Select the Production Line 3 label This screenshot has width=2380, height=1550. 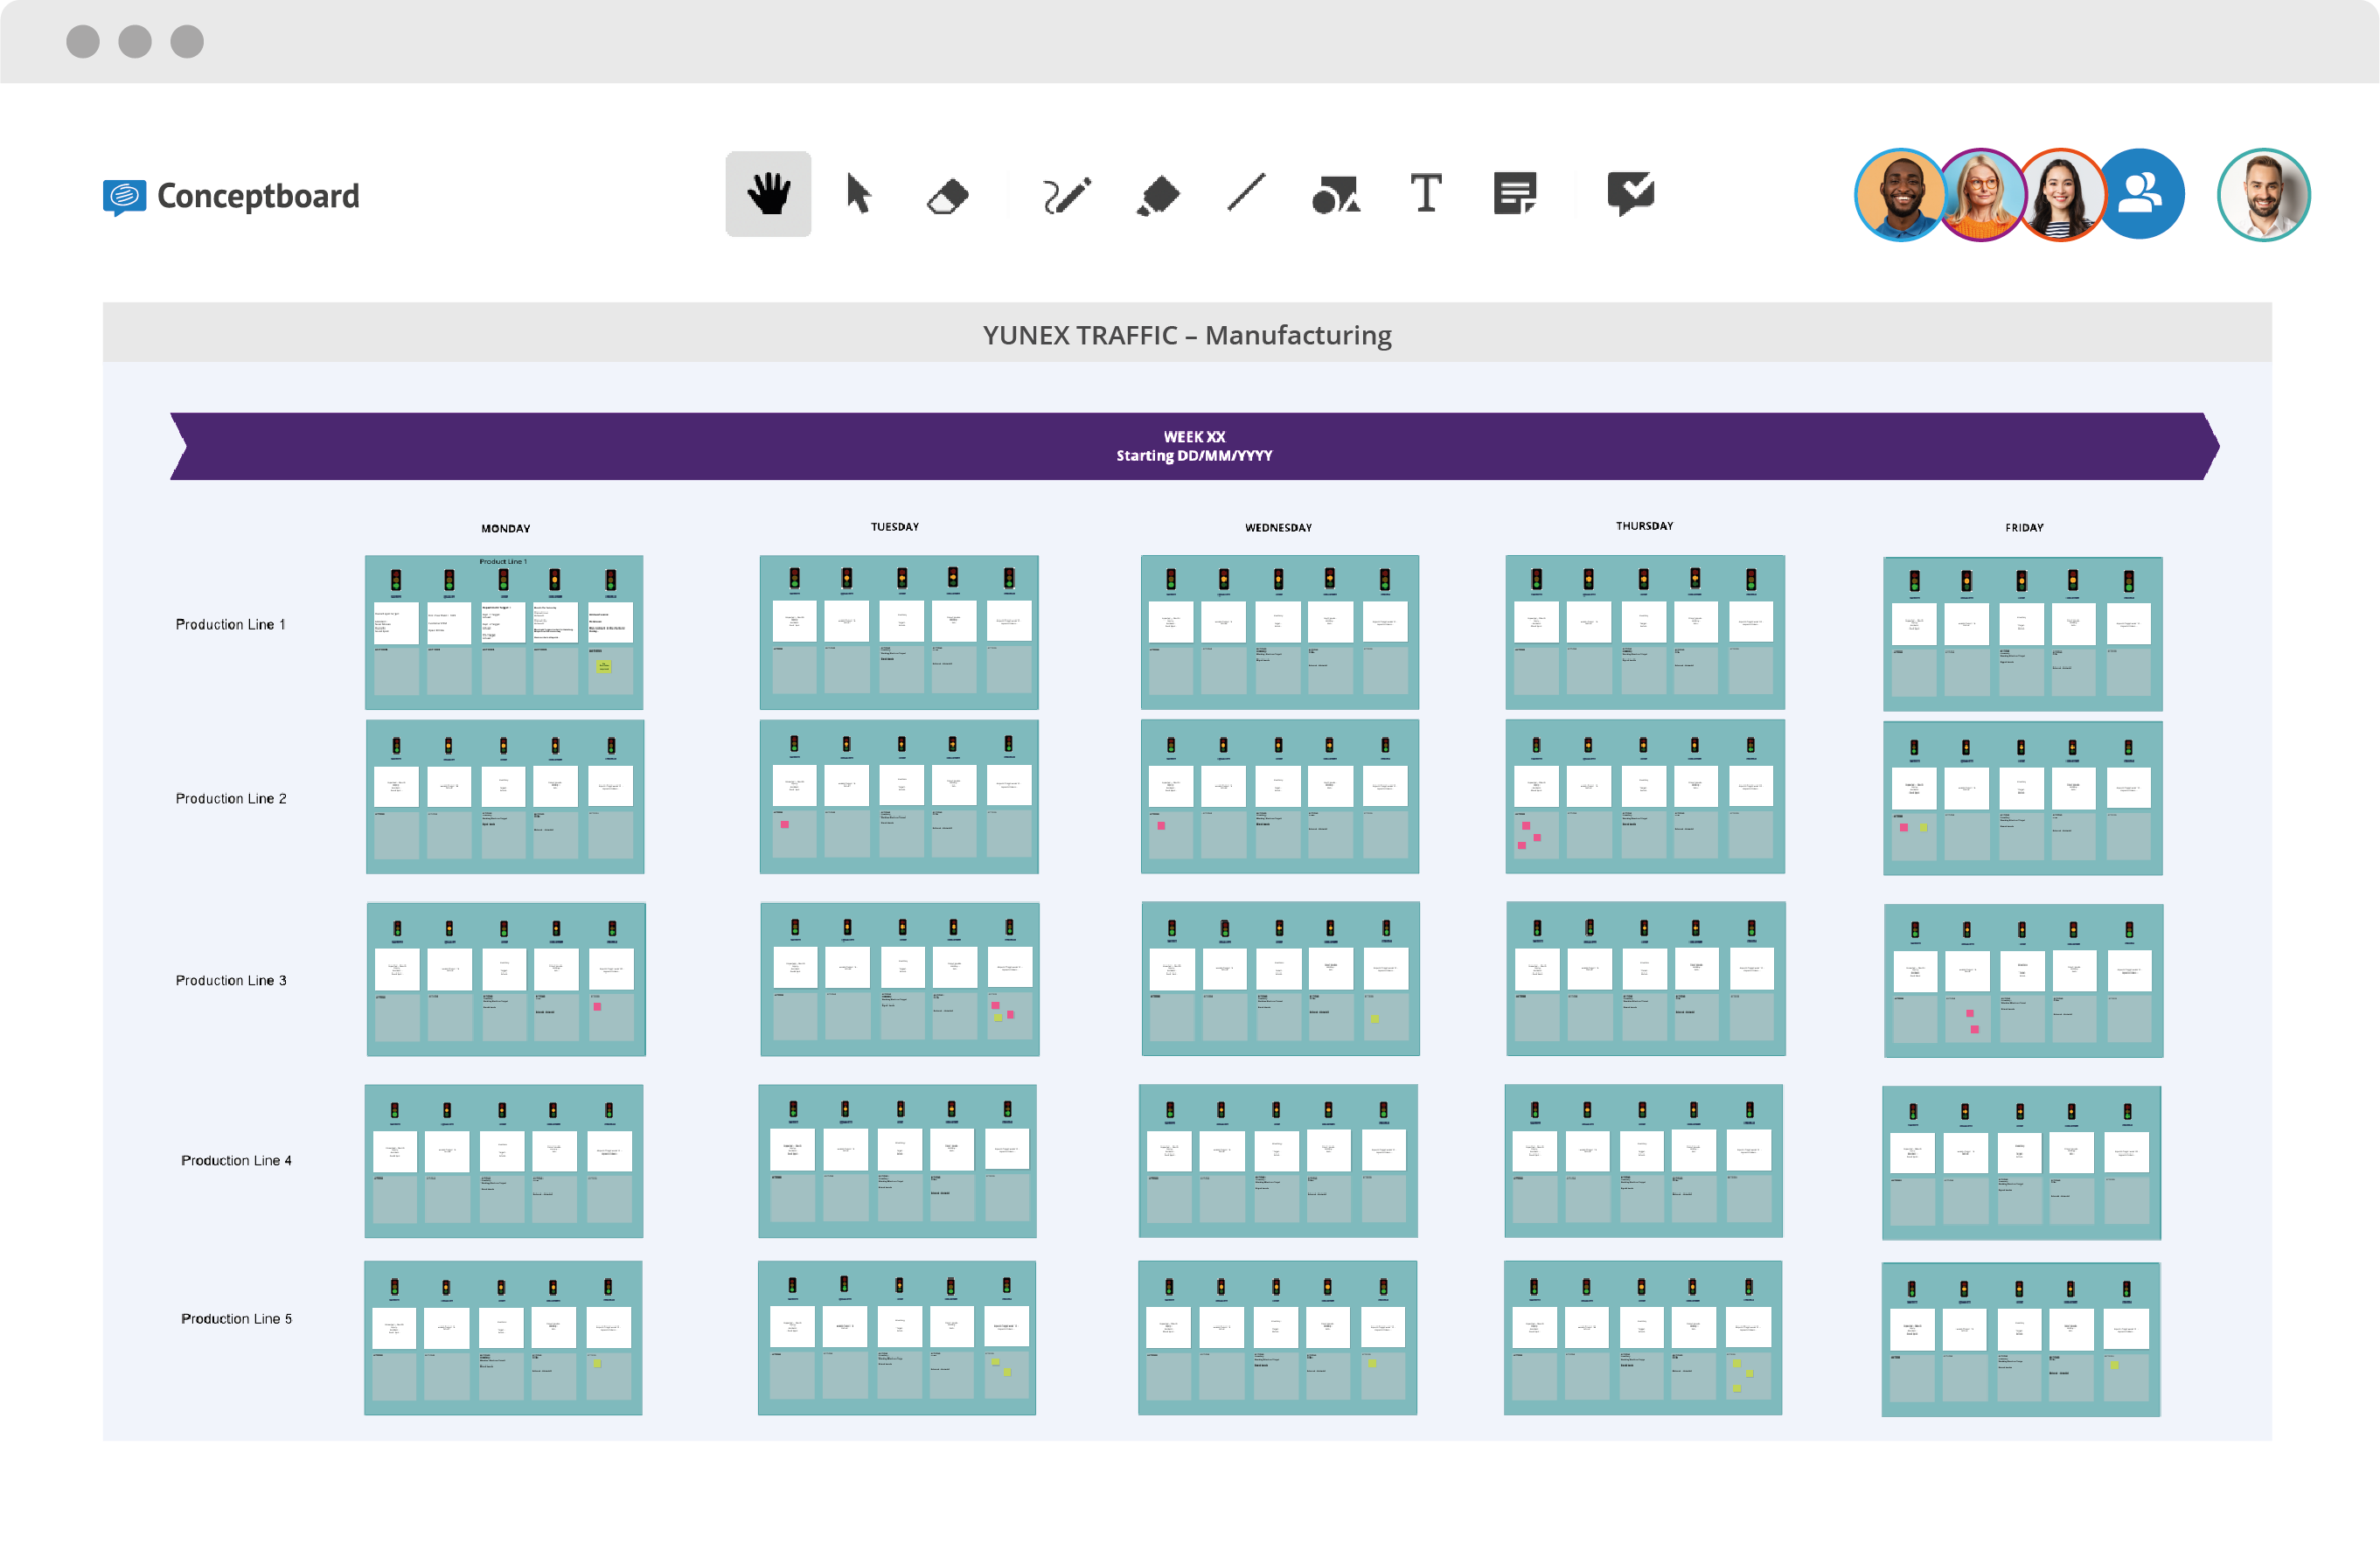pos(231,980)
